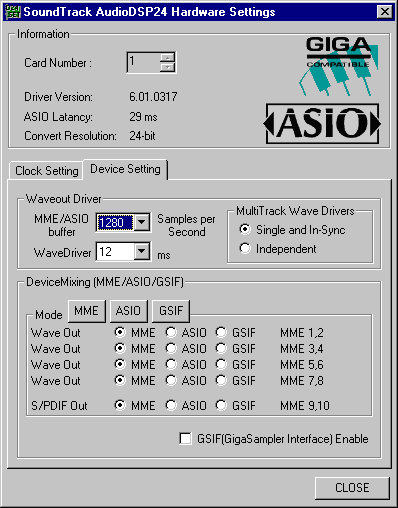Select Independent MultiTrack option

tap(245, 248)
